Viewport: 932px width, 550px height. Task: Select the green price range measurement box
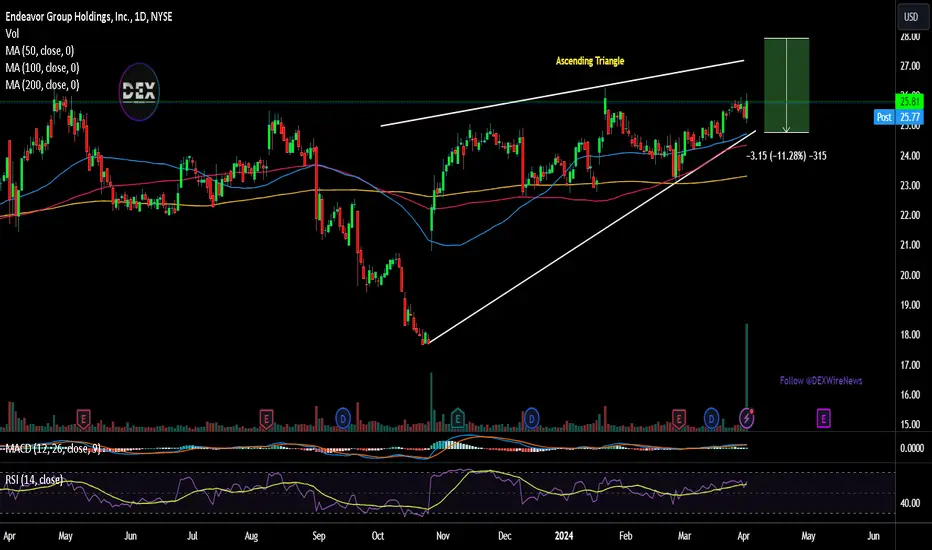click(786, 85)
